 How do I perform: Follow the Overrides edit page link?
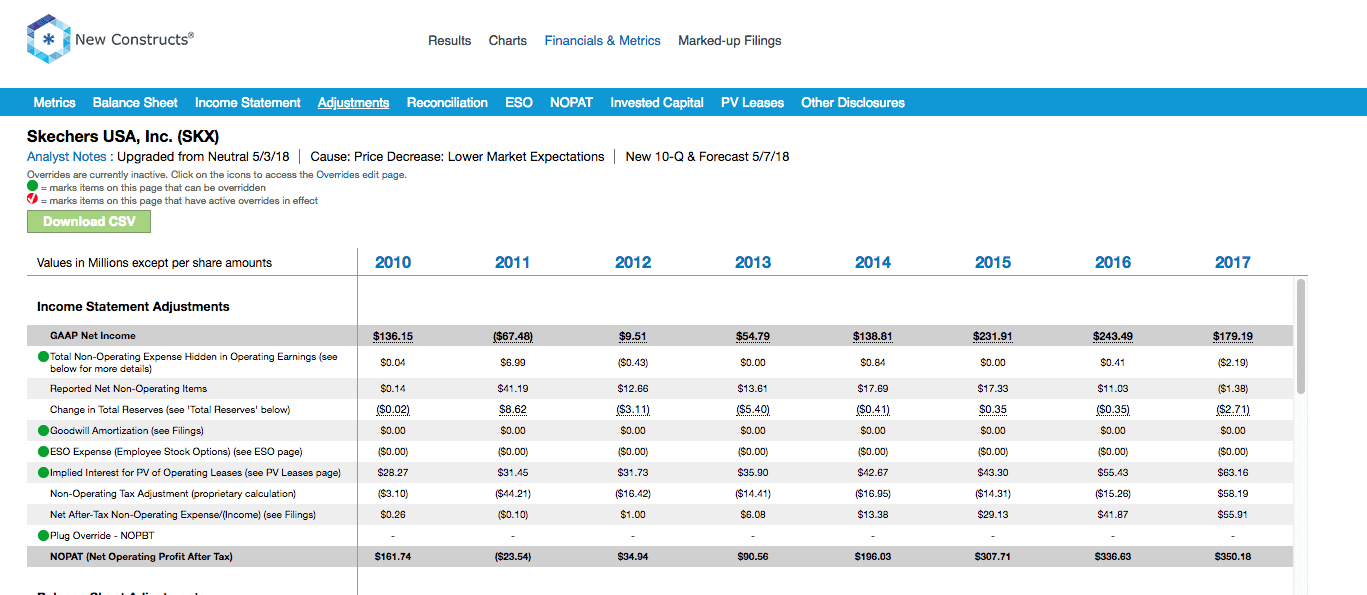361,175
